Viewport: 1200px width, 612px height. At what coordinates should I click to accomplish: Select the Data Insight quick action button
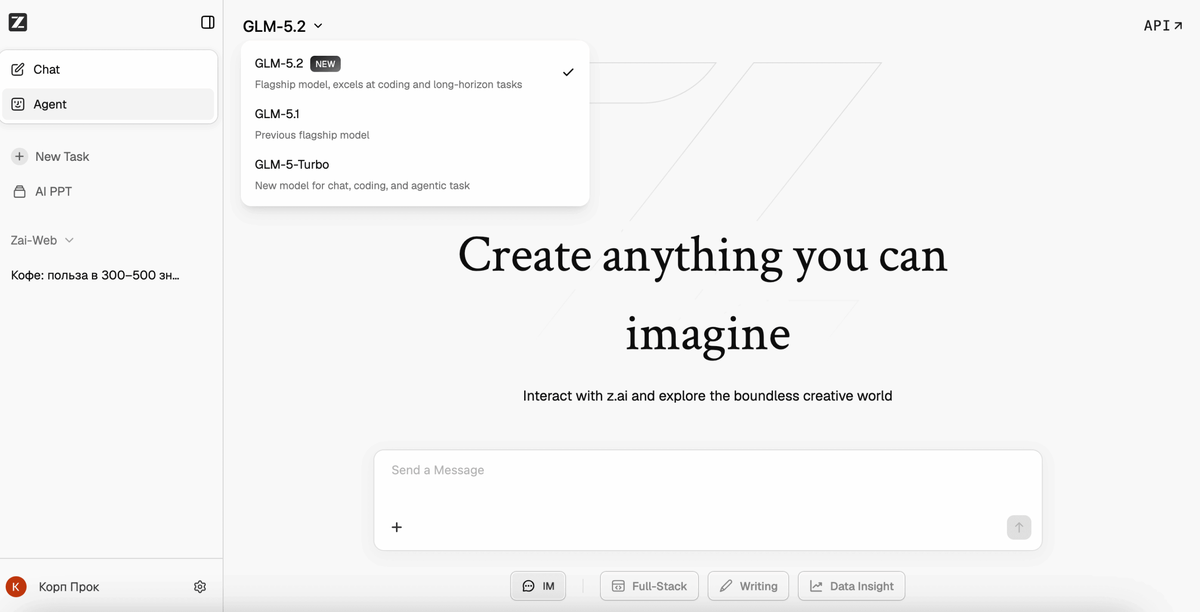[851, 586]
